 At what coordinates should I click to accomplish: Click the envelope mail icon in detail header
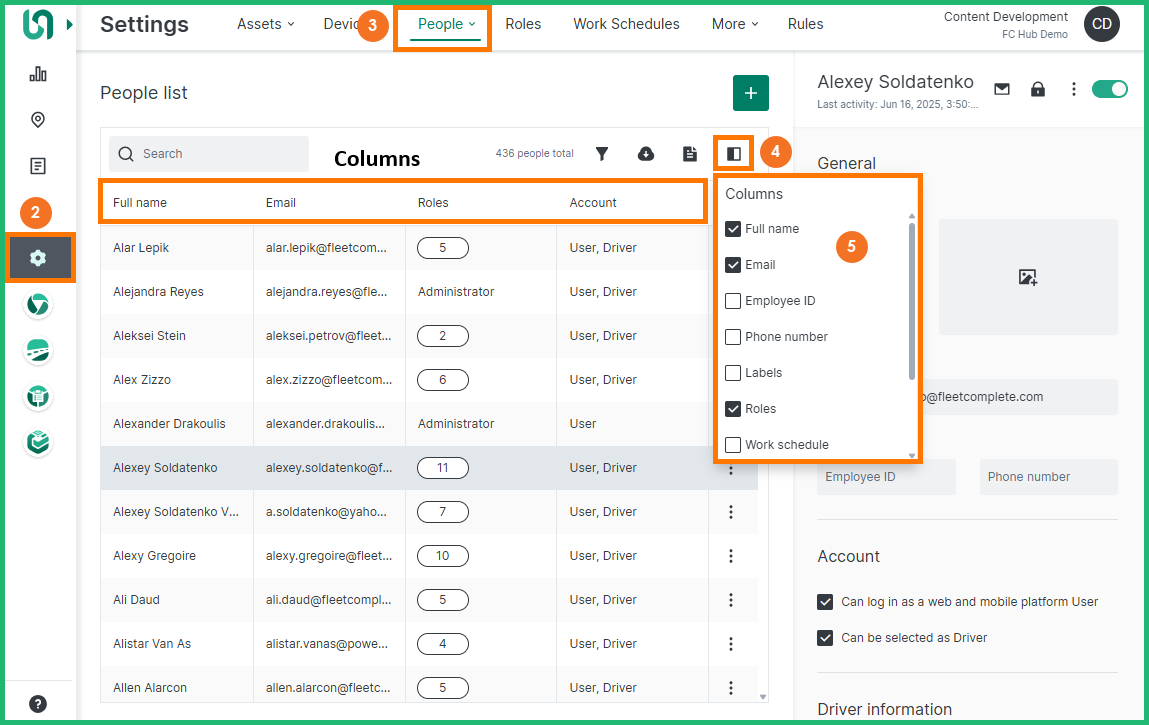tap(1002, 89)
